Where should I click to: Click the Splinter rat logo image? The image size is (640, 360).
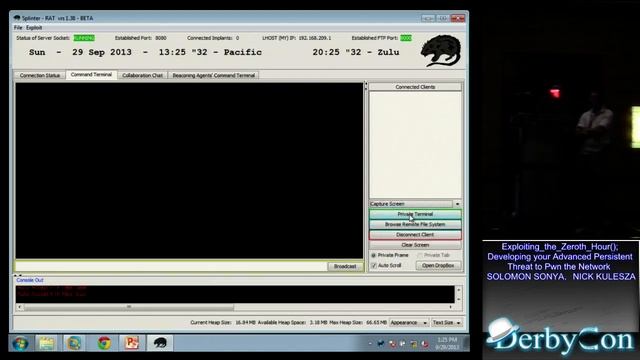coord(441,51)
